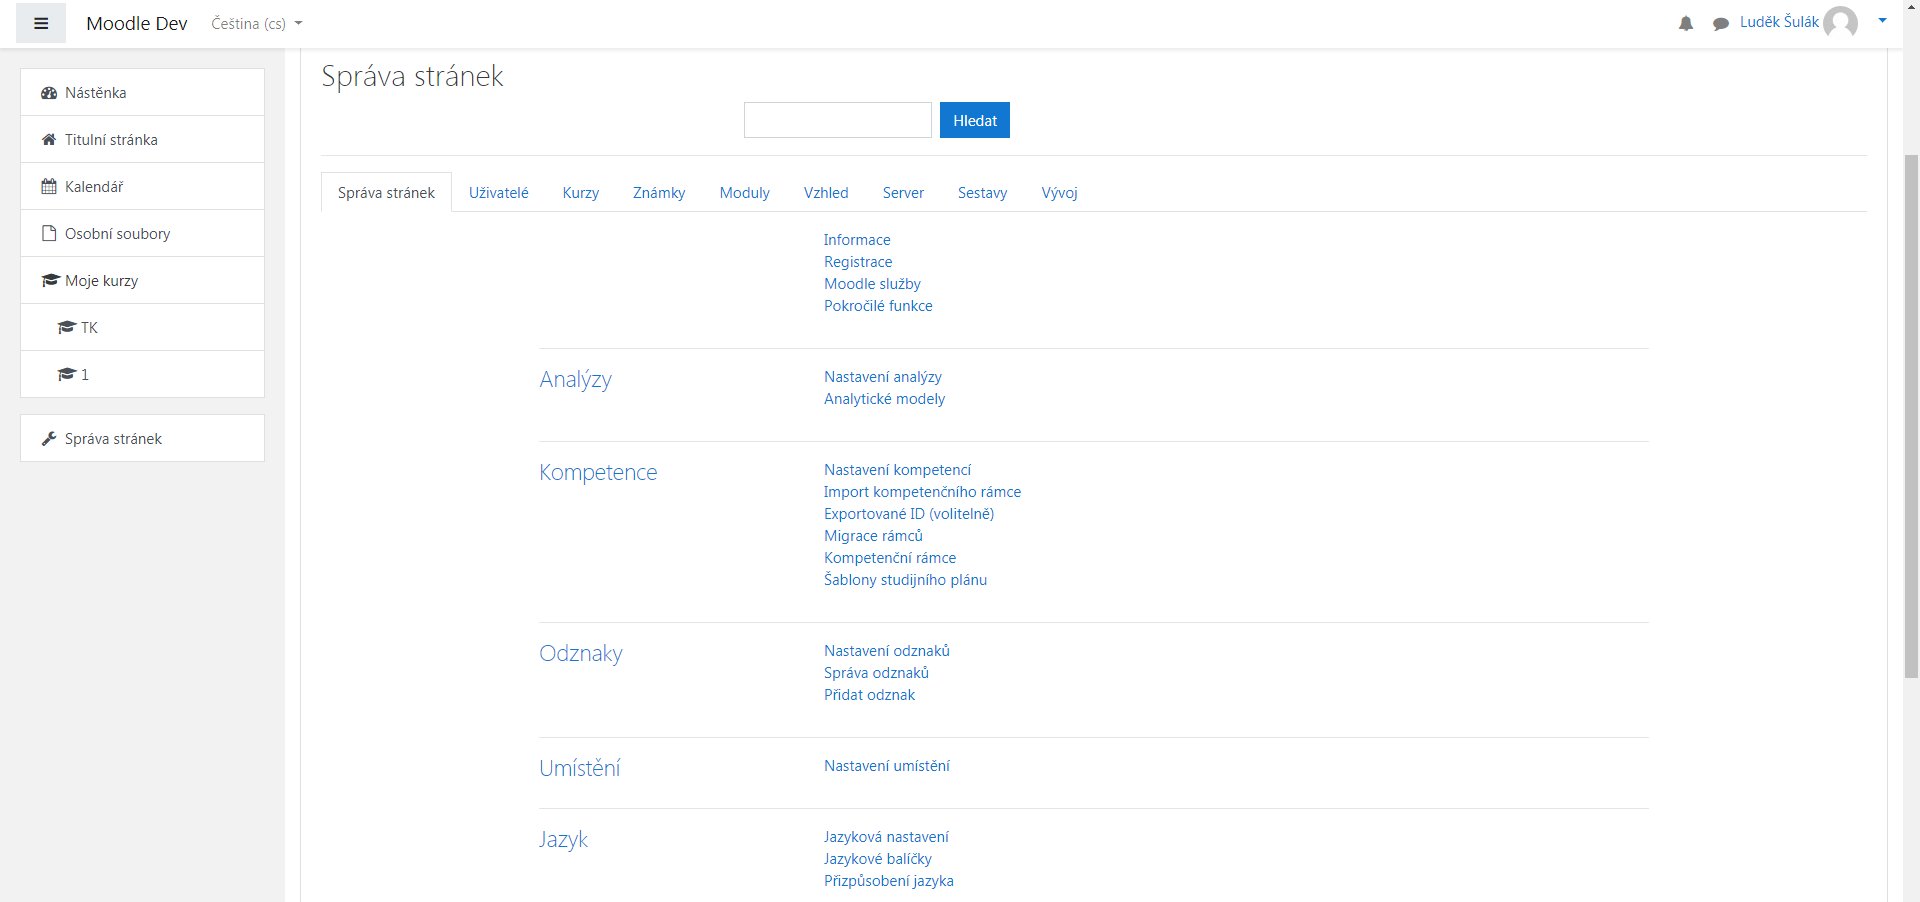Click the home icon for Titulní stránka

pos(49,140)
